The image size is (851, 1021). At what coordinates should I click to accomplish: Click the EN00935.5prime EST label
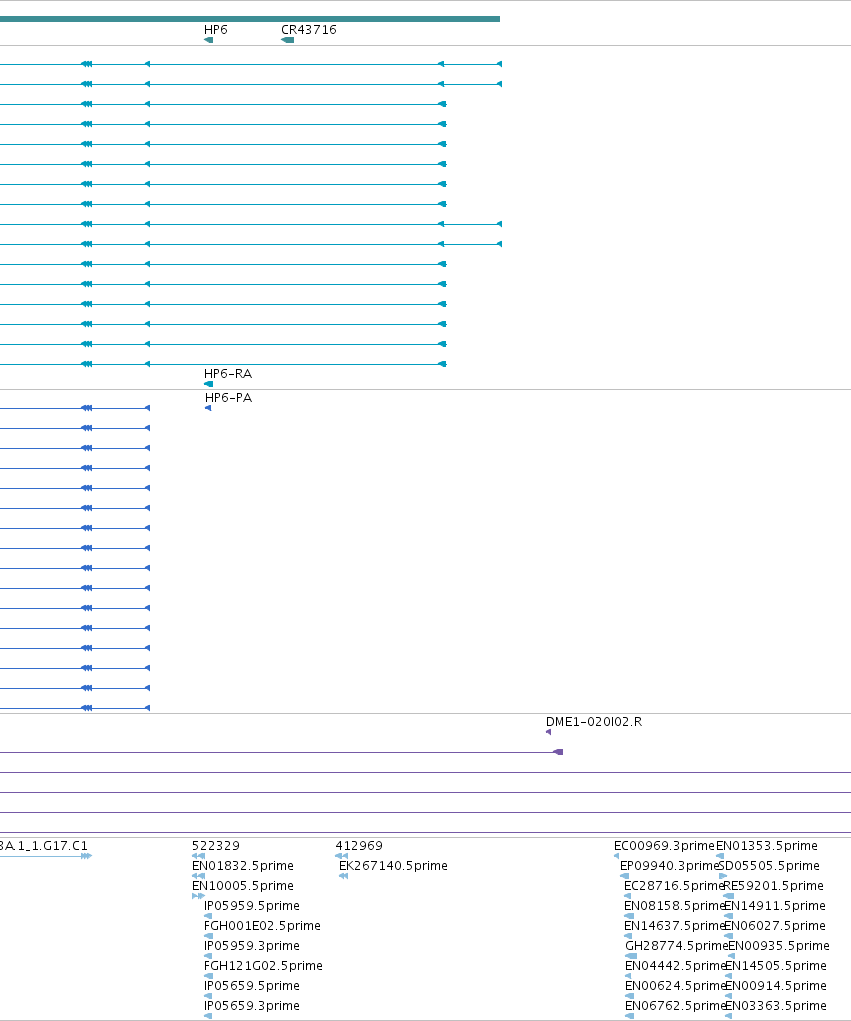click(779, 945)
